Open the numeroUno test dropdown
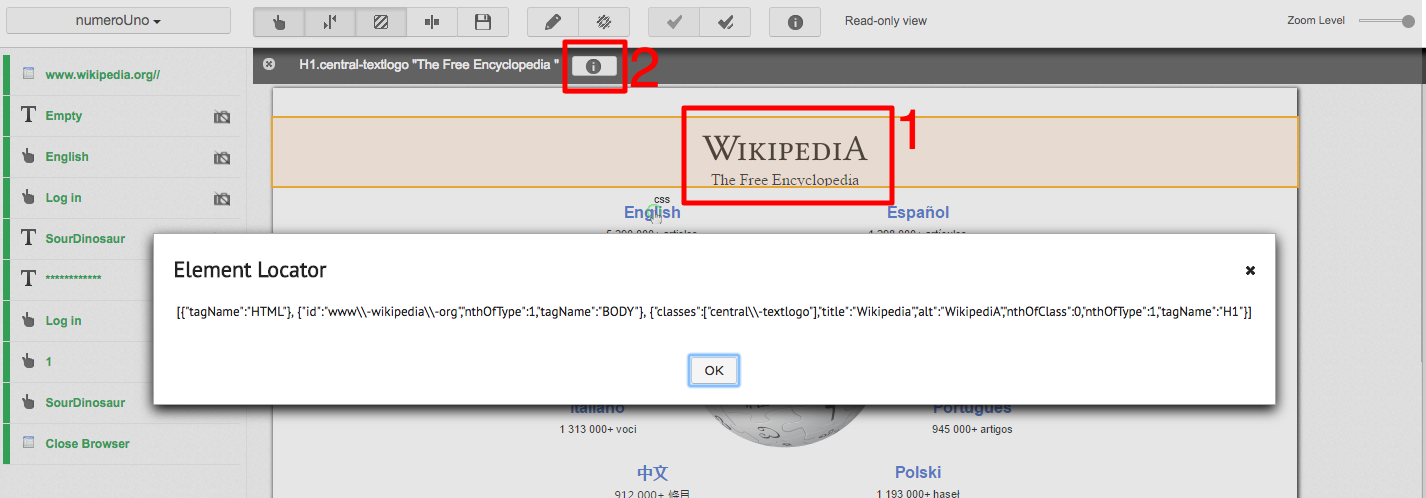Viewport: 1426px width, 498px height. 118,21
